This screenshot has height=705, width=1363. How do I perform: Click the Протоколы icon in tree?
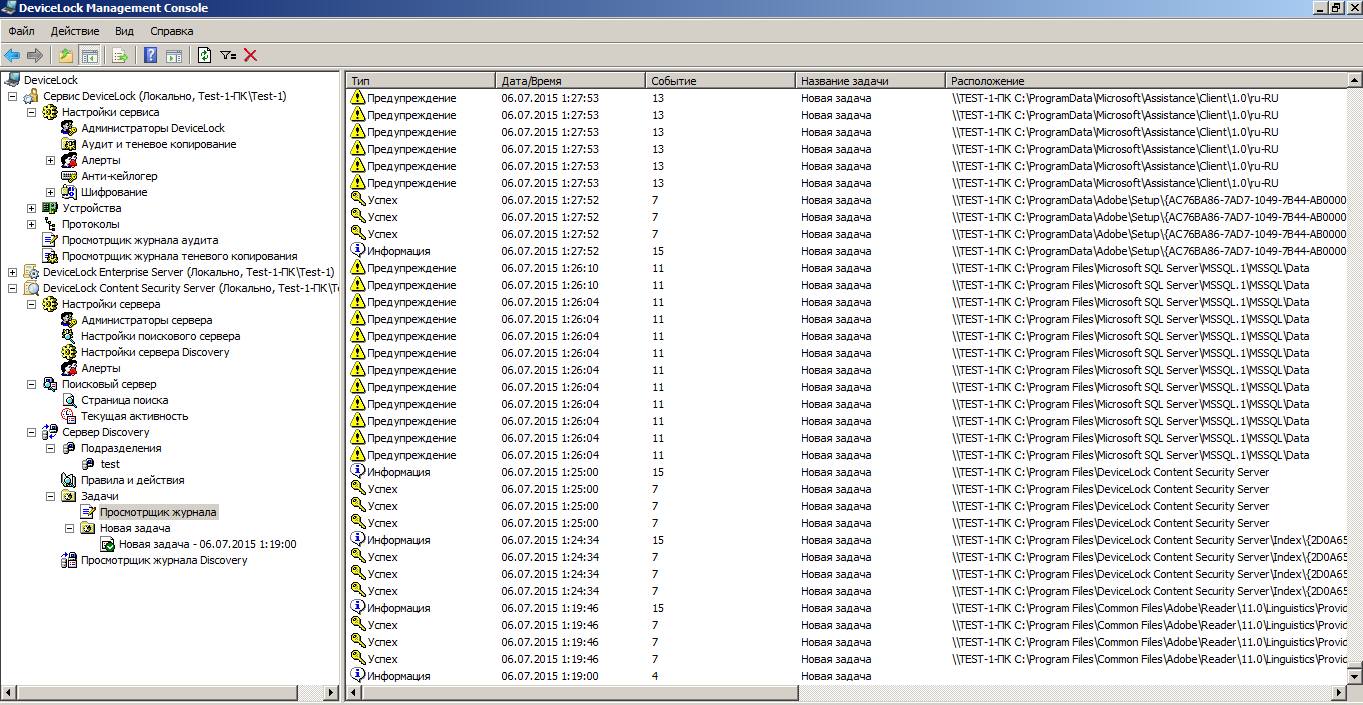[x=50, y=224]
